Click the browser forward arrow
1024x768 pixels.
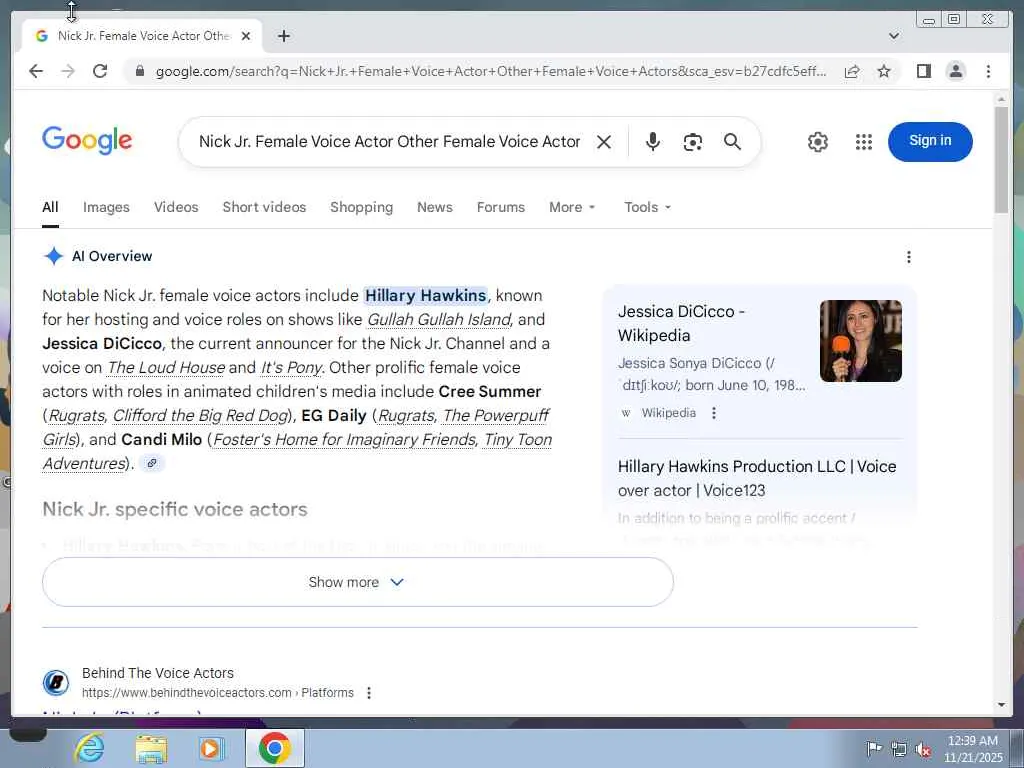pos(68,71)
